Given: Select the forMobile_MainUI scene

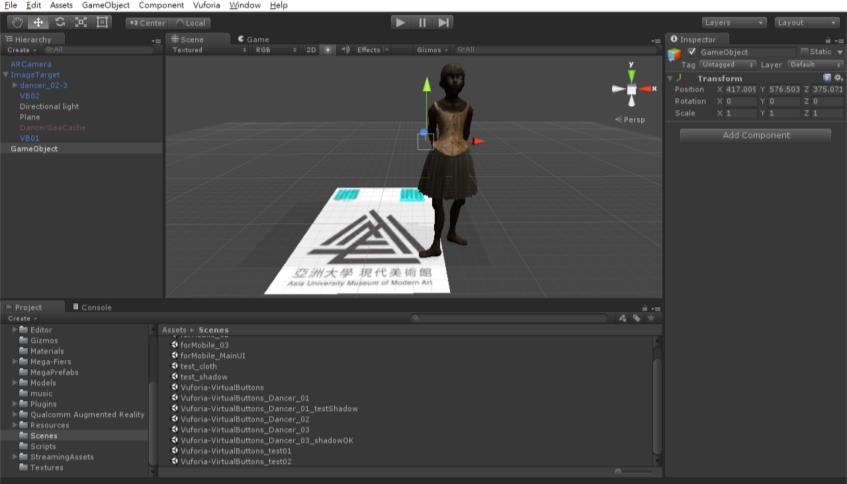Looking at the screenshot, I should pyautogui.click(x=212, y=355).
